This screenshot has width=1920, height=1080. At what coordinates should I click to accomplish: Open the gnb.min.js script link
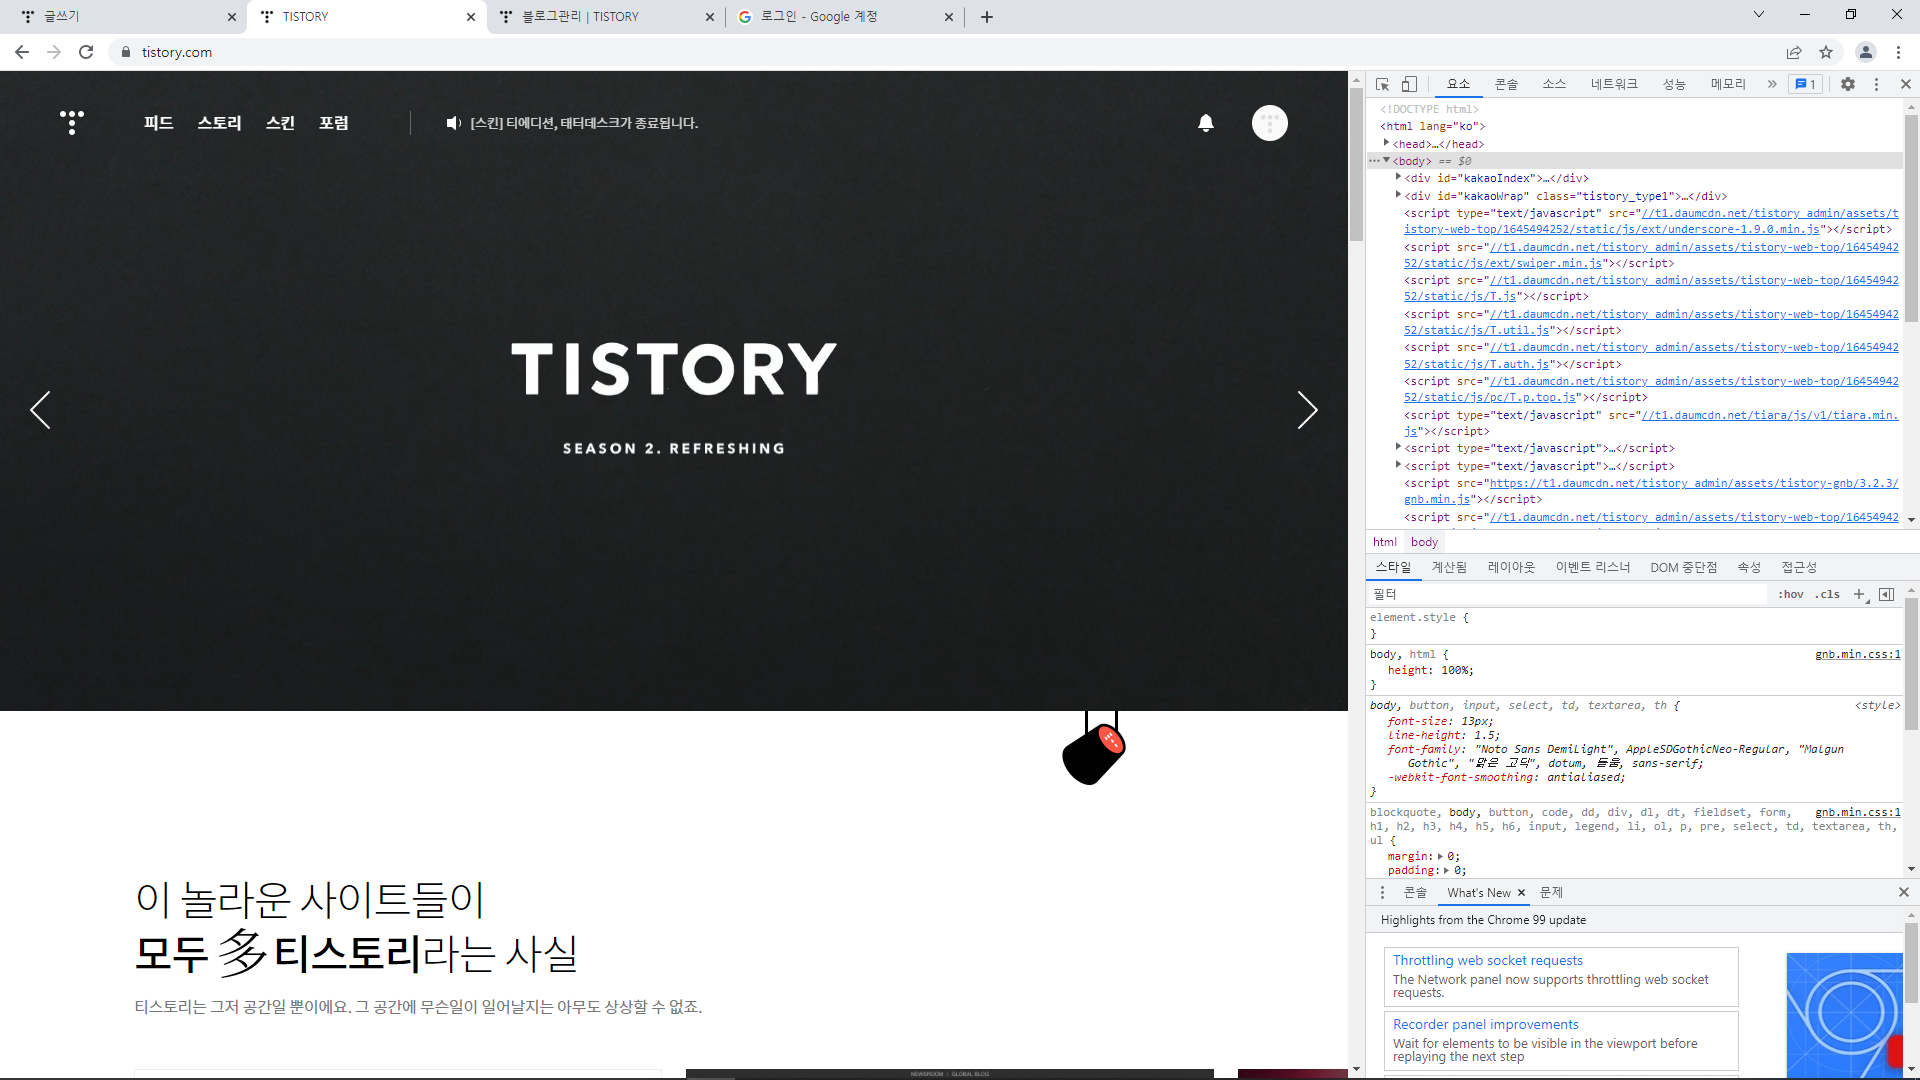tap(1650, 491)
